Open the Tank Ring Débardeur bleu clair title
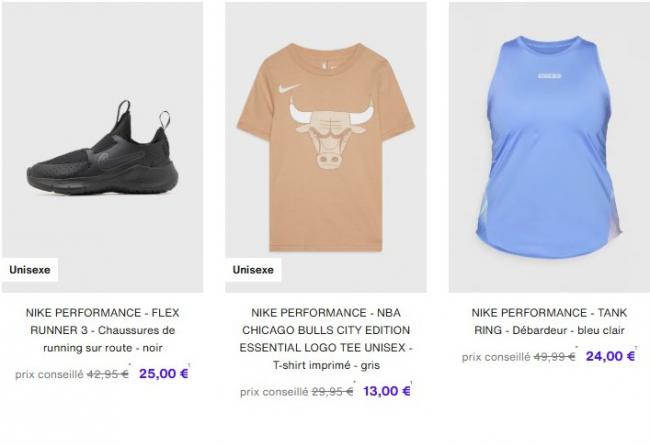The width and height of the screenshot is (650, 446). 549,321
